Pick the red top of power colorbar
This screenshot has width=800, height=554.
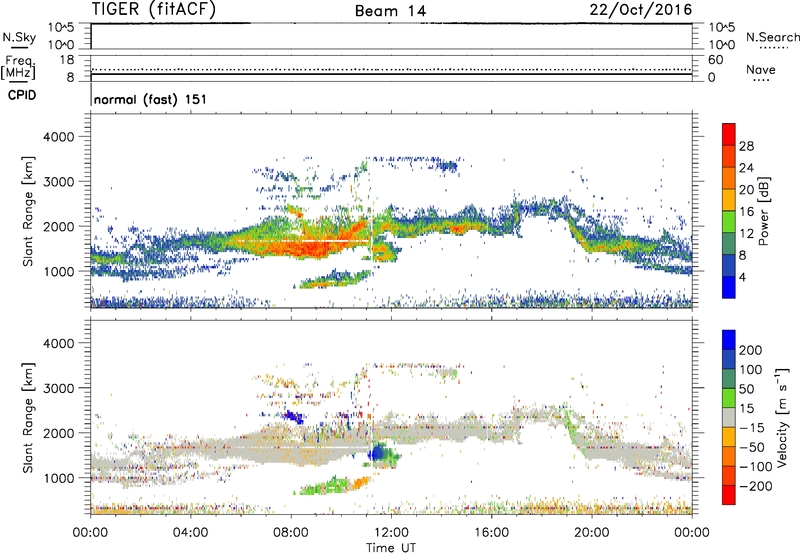pyautogui.click(x=729, y=134)
